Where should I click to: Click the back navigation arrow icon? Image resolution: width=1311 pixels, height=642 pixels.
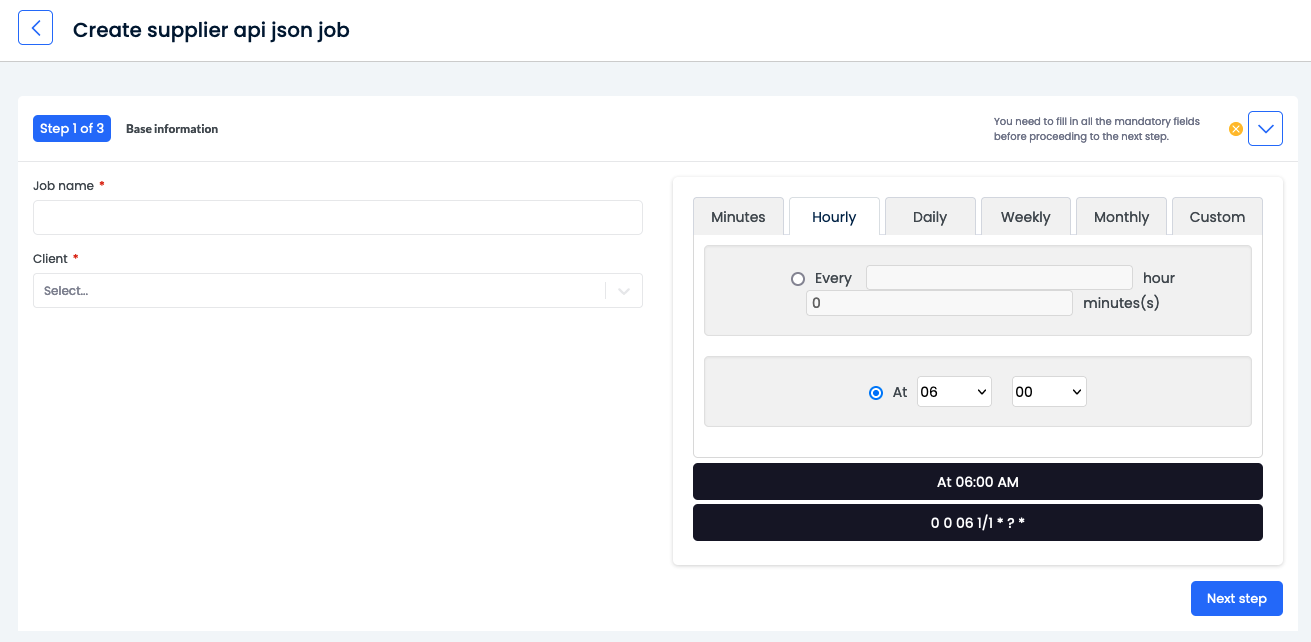point(35,27)
